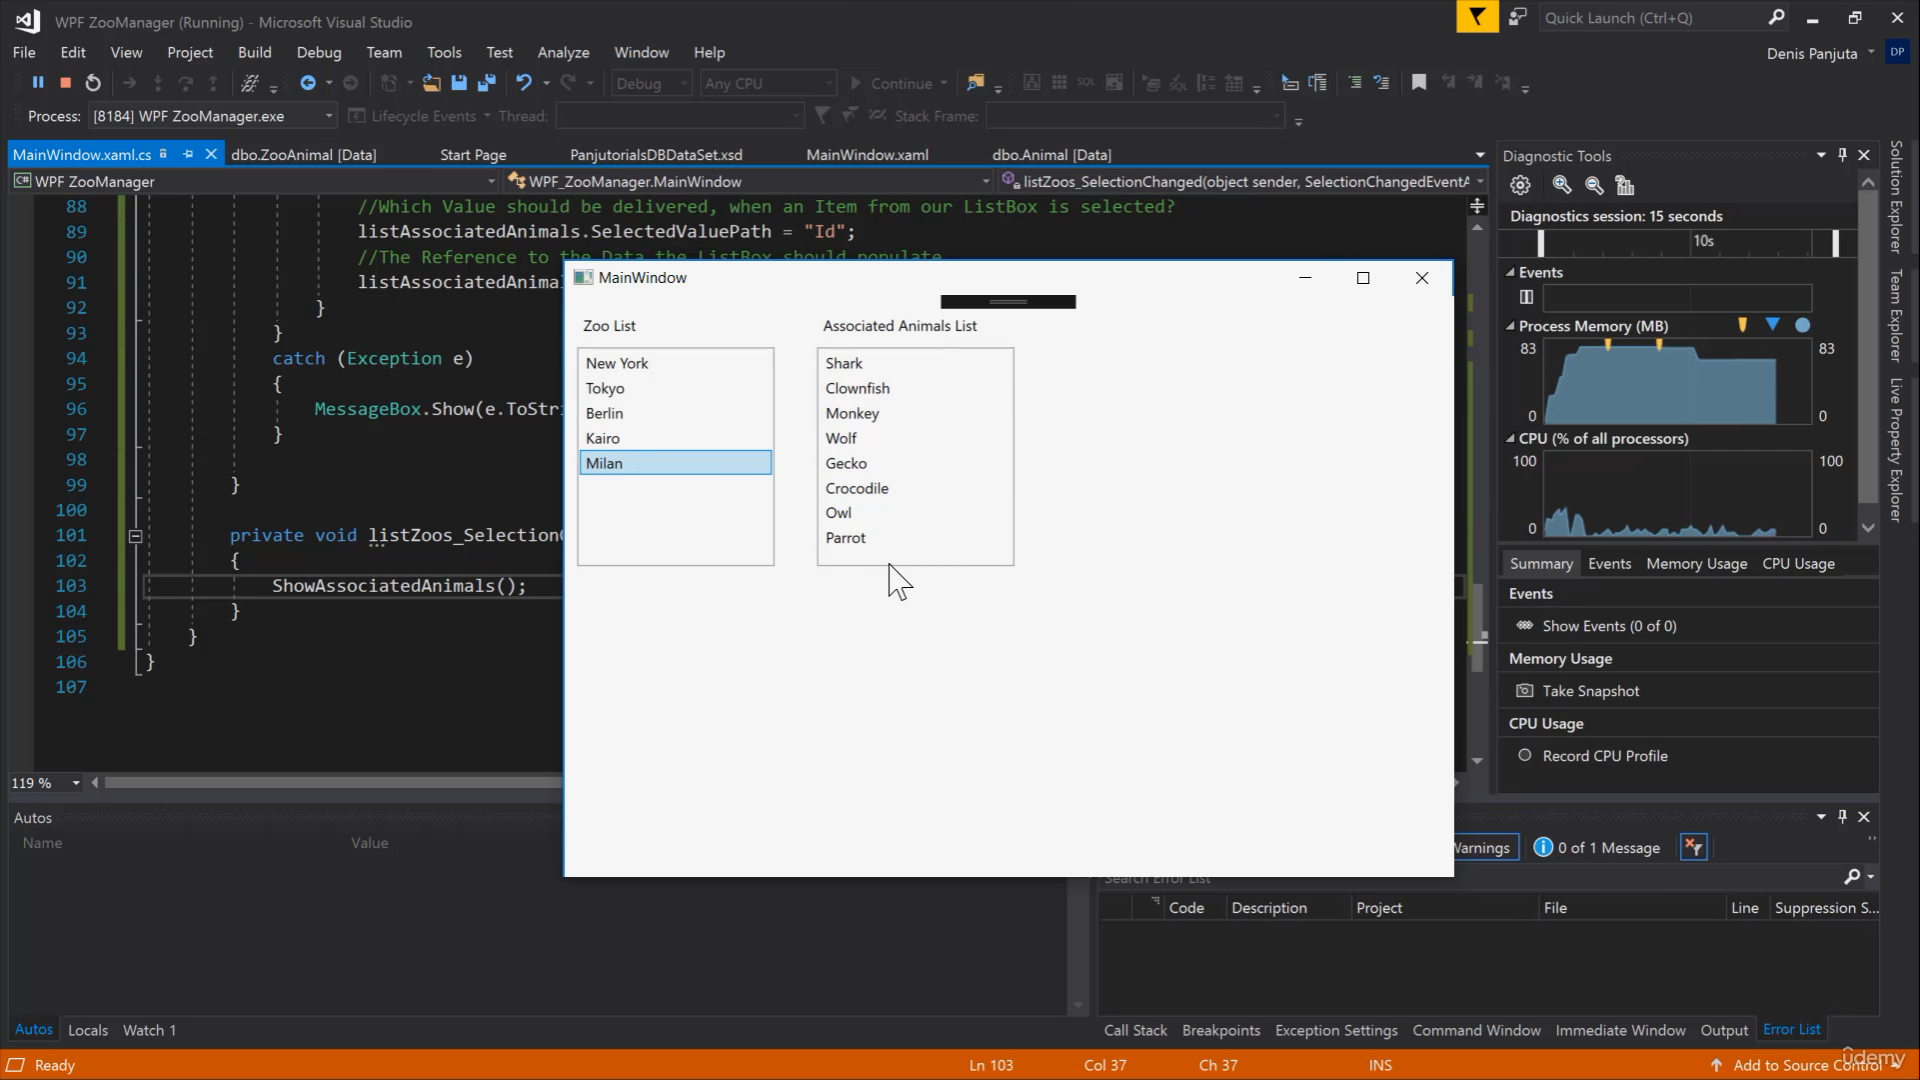Click the Search Error List field
This screenshot has height=1080, width=1920.
pos(1470,877)
